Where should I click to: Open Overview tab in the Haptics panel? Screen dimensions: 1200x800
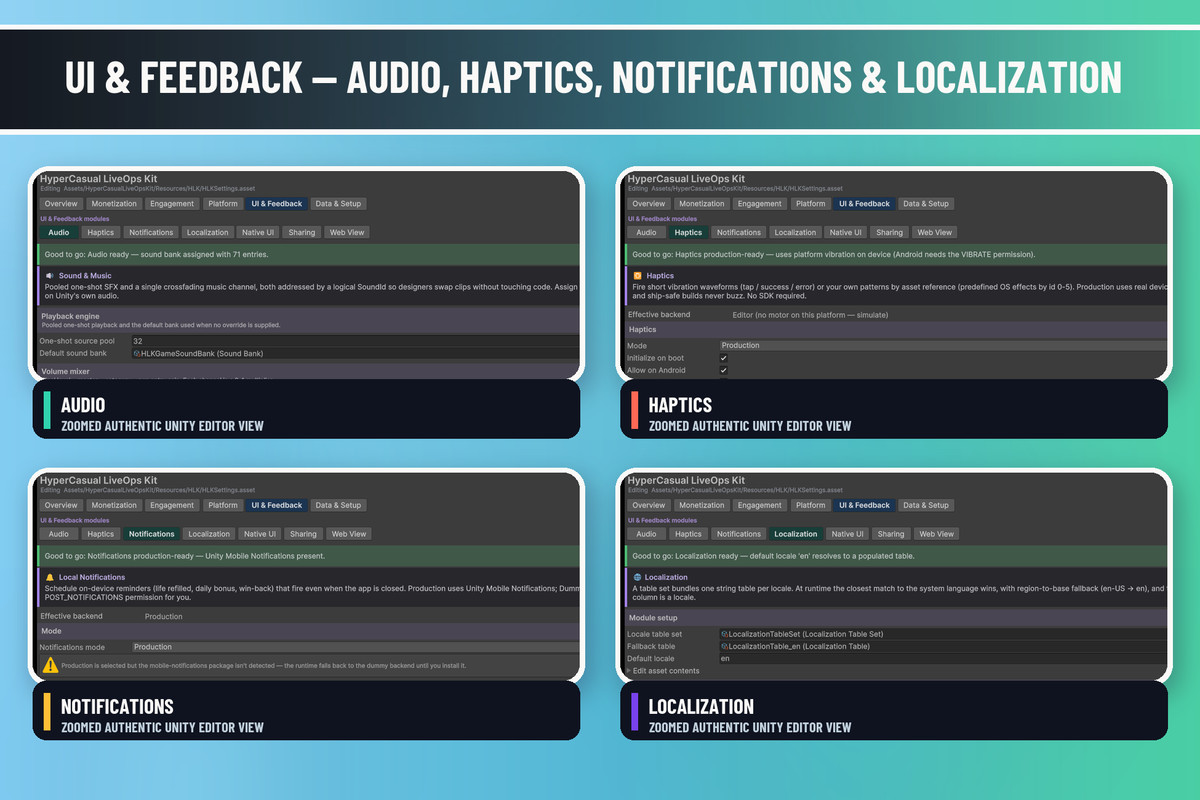(x=648, y=203)
